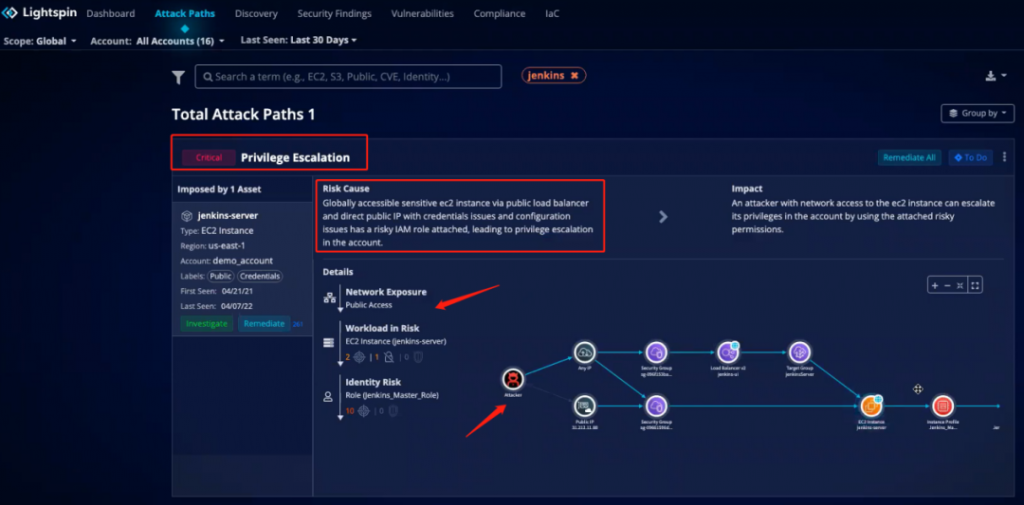Click the Privilege Escalation title
The height and width of the screenshot is (505, 1024).
click(295, 157)
